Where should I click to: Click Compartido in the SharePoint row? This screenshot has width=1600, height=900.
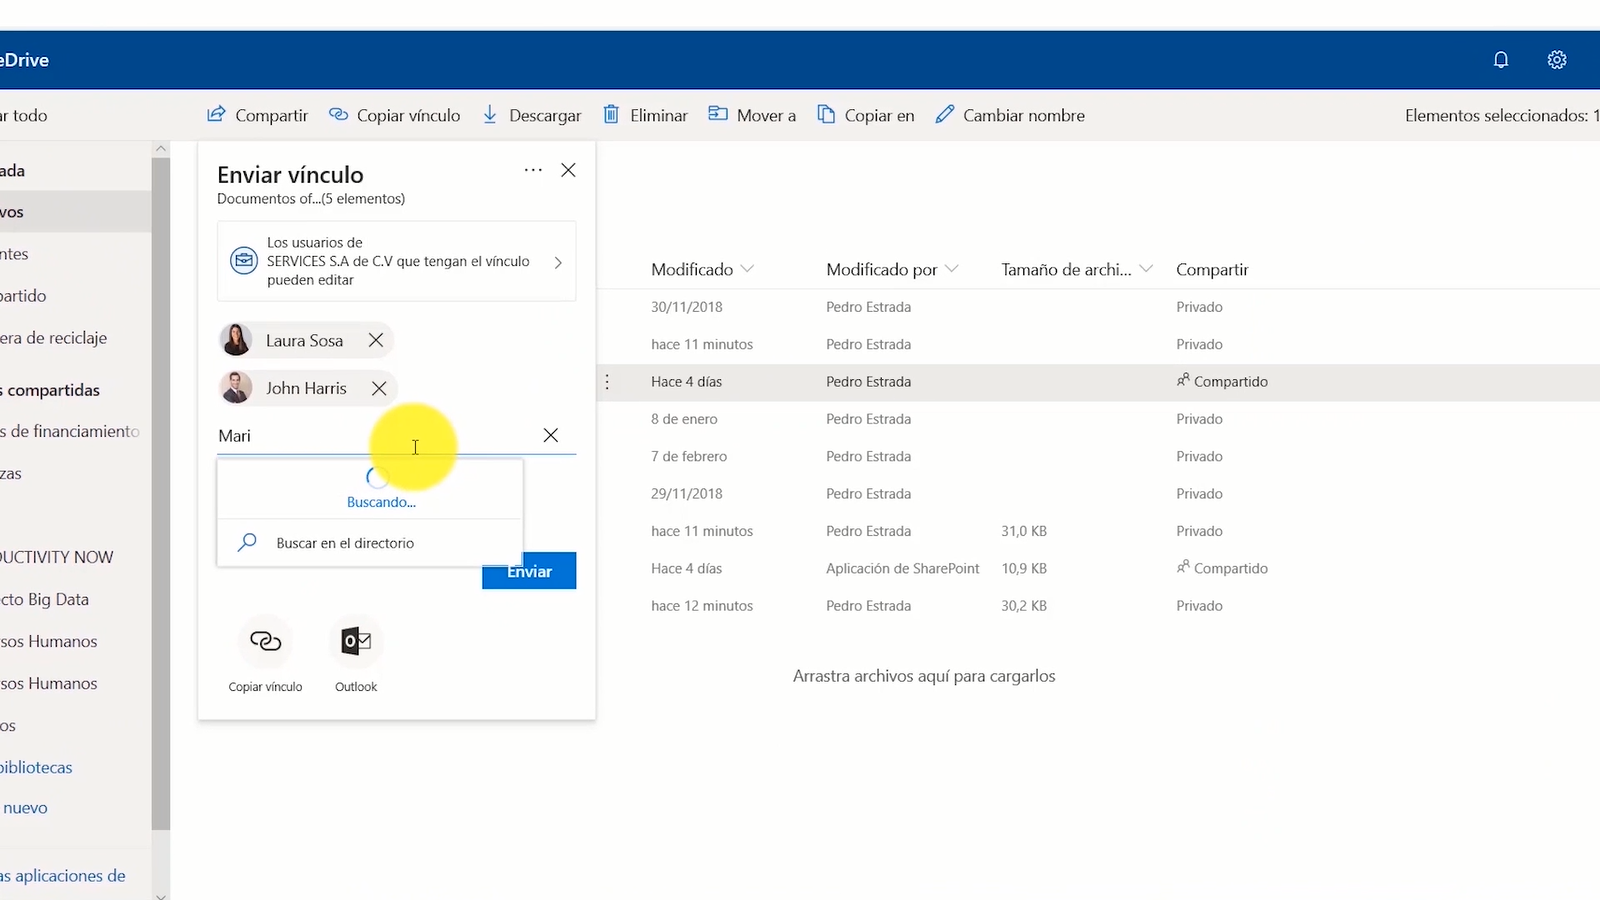1222,568
